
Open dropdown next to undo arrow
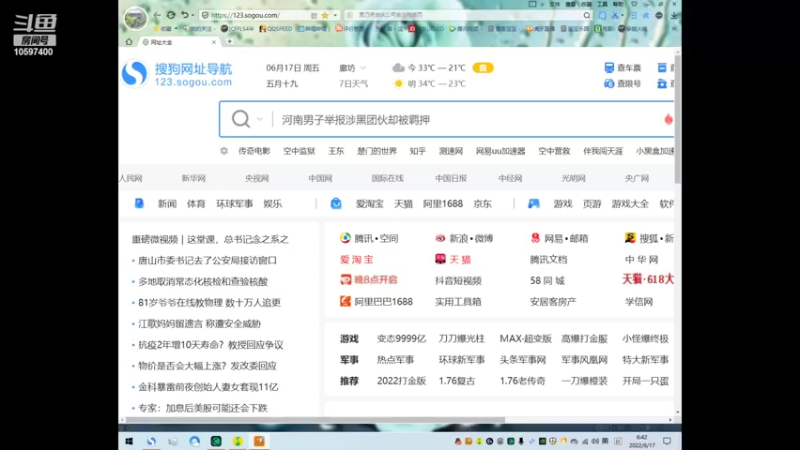(x=192, y=15)
